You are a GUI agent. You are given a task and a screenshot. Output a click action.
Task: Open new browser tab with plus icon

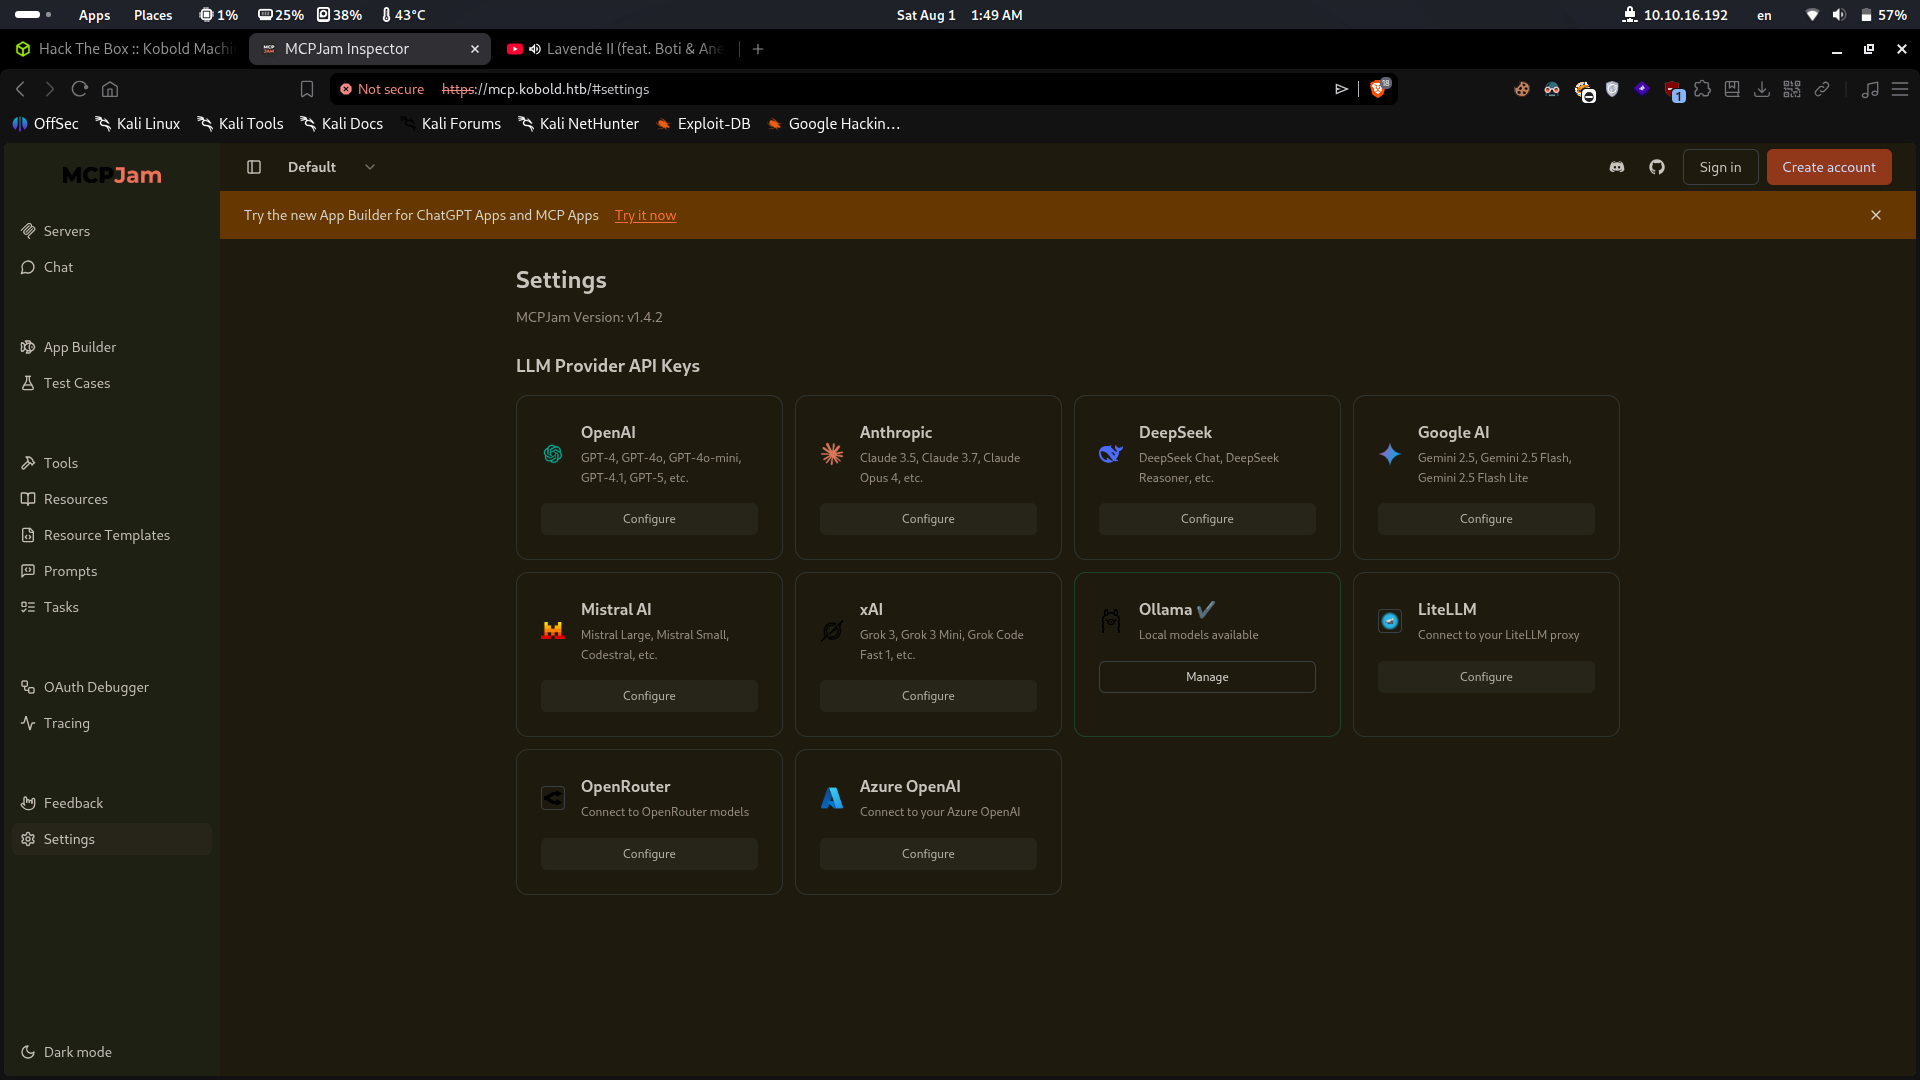click(x=758, y=49)
